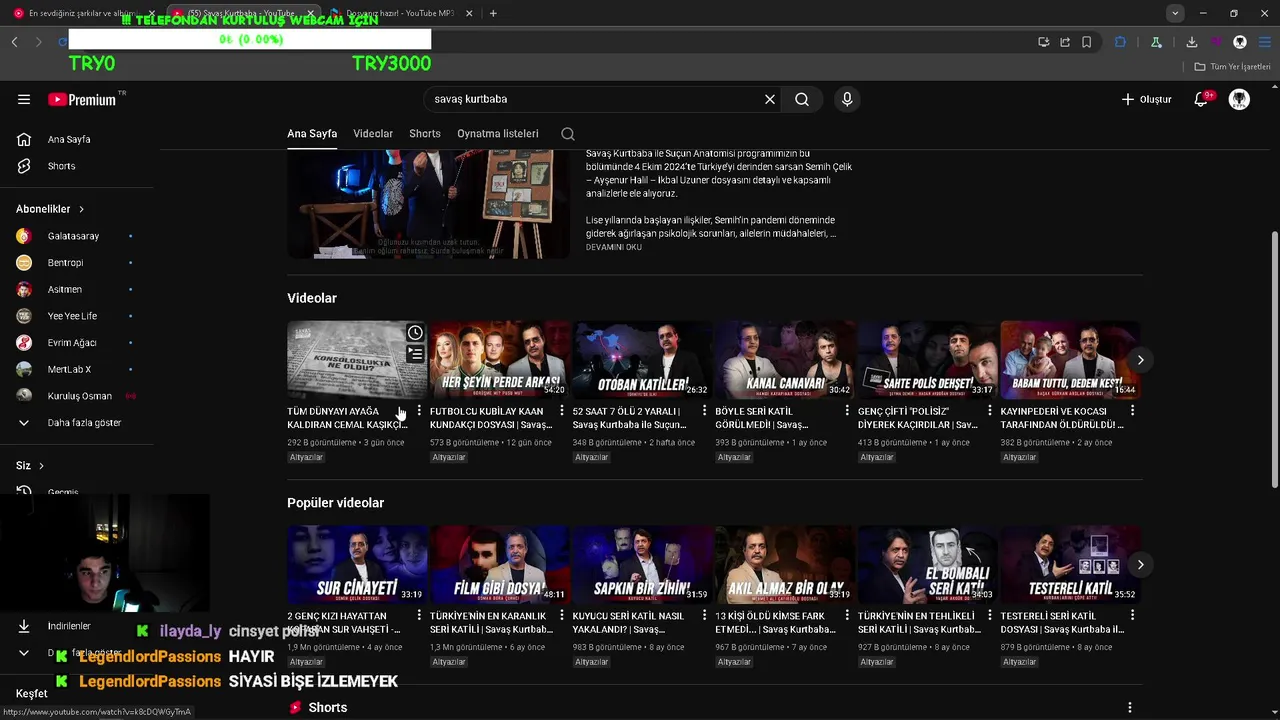This screenshot has width=1280, height=720.
Task: Open browser downloads icon
Action: tap(1191, 42)
